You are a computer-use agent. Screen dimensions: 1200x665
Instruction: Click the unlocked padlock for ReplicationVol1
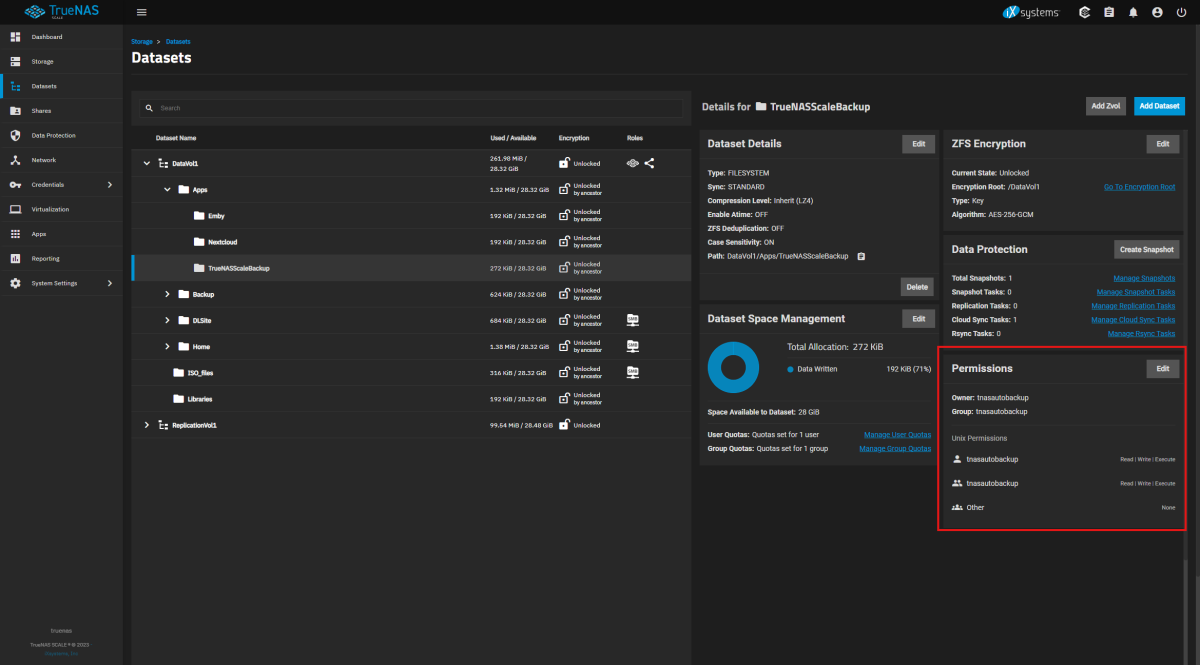(x=564, y=425)
